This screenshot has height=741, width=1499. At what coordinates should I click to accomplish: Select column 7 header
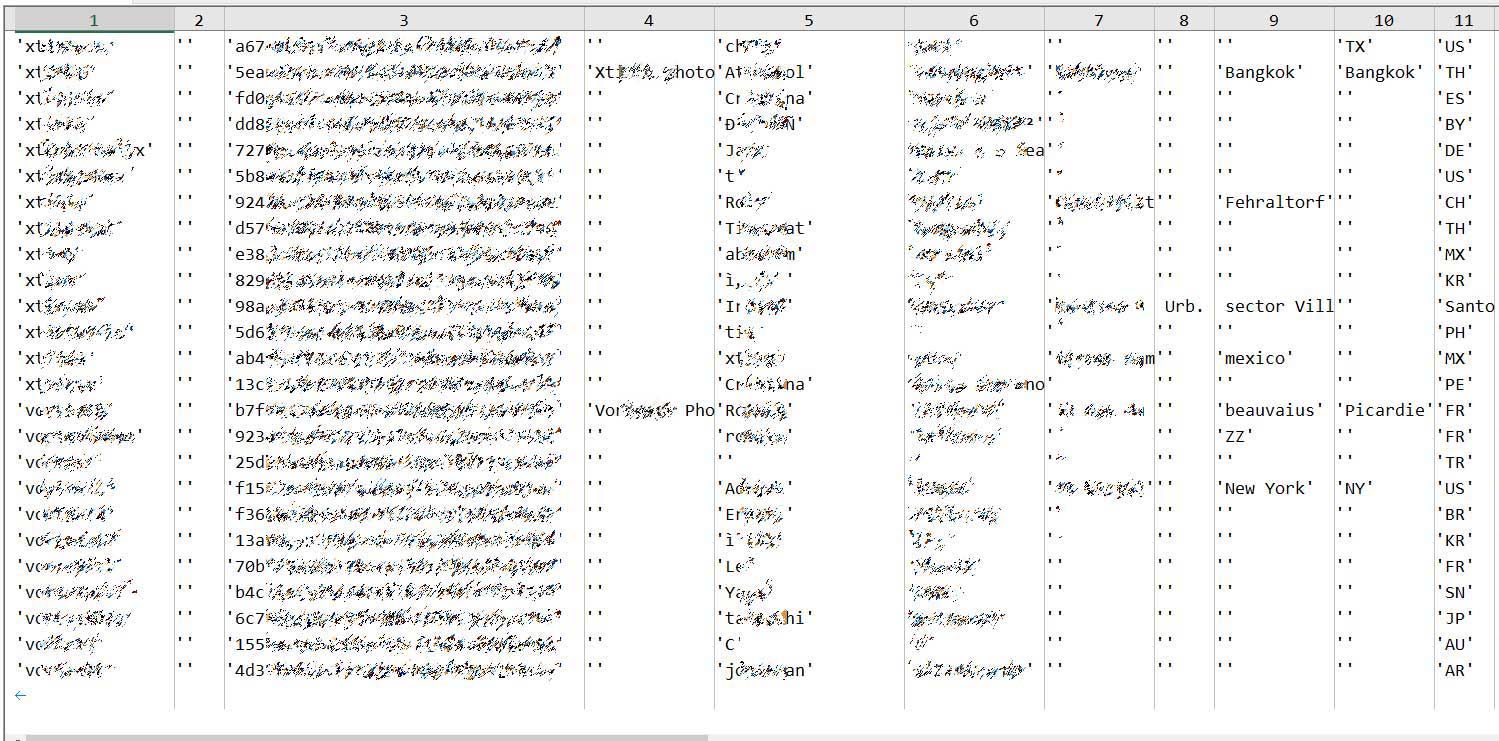[1098, 20]
